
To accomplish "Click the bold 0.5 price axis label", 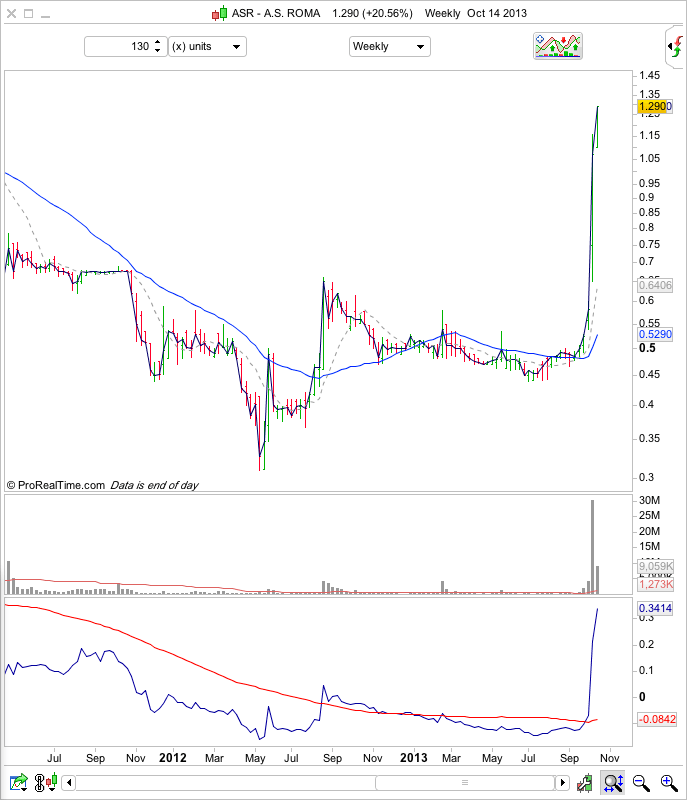I will tap(647, 348).
